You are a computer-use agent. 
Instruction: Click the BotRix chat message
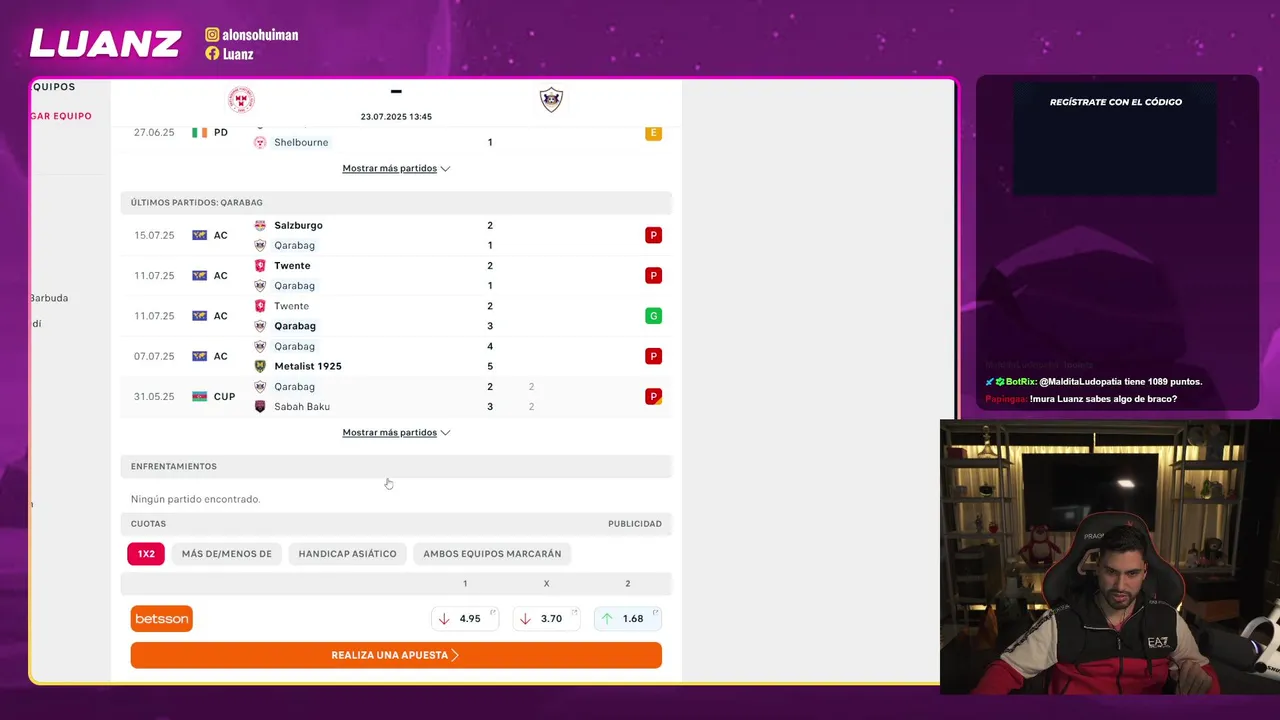tap(1094, 382)
